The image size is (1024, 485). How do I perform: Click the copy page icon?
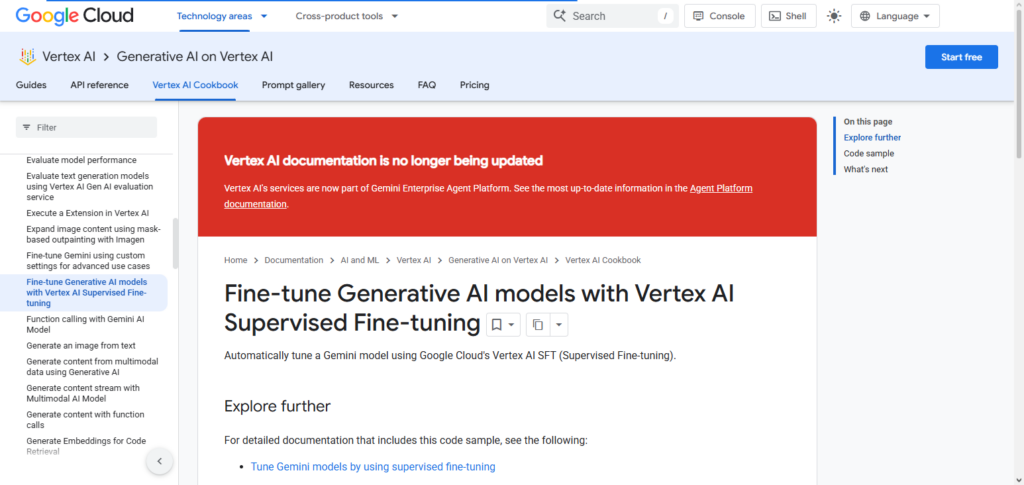538,324
